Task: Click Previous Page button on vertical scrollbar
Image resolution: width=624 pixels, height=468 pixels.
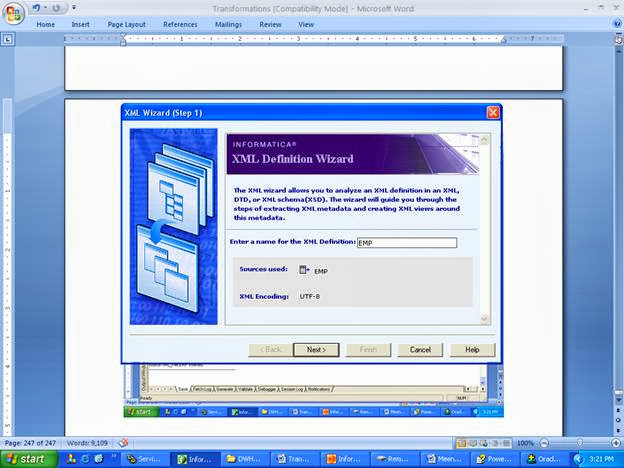Action: coord(618,411)
